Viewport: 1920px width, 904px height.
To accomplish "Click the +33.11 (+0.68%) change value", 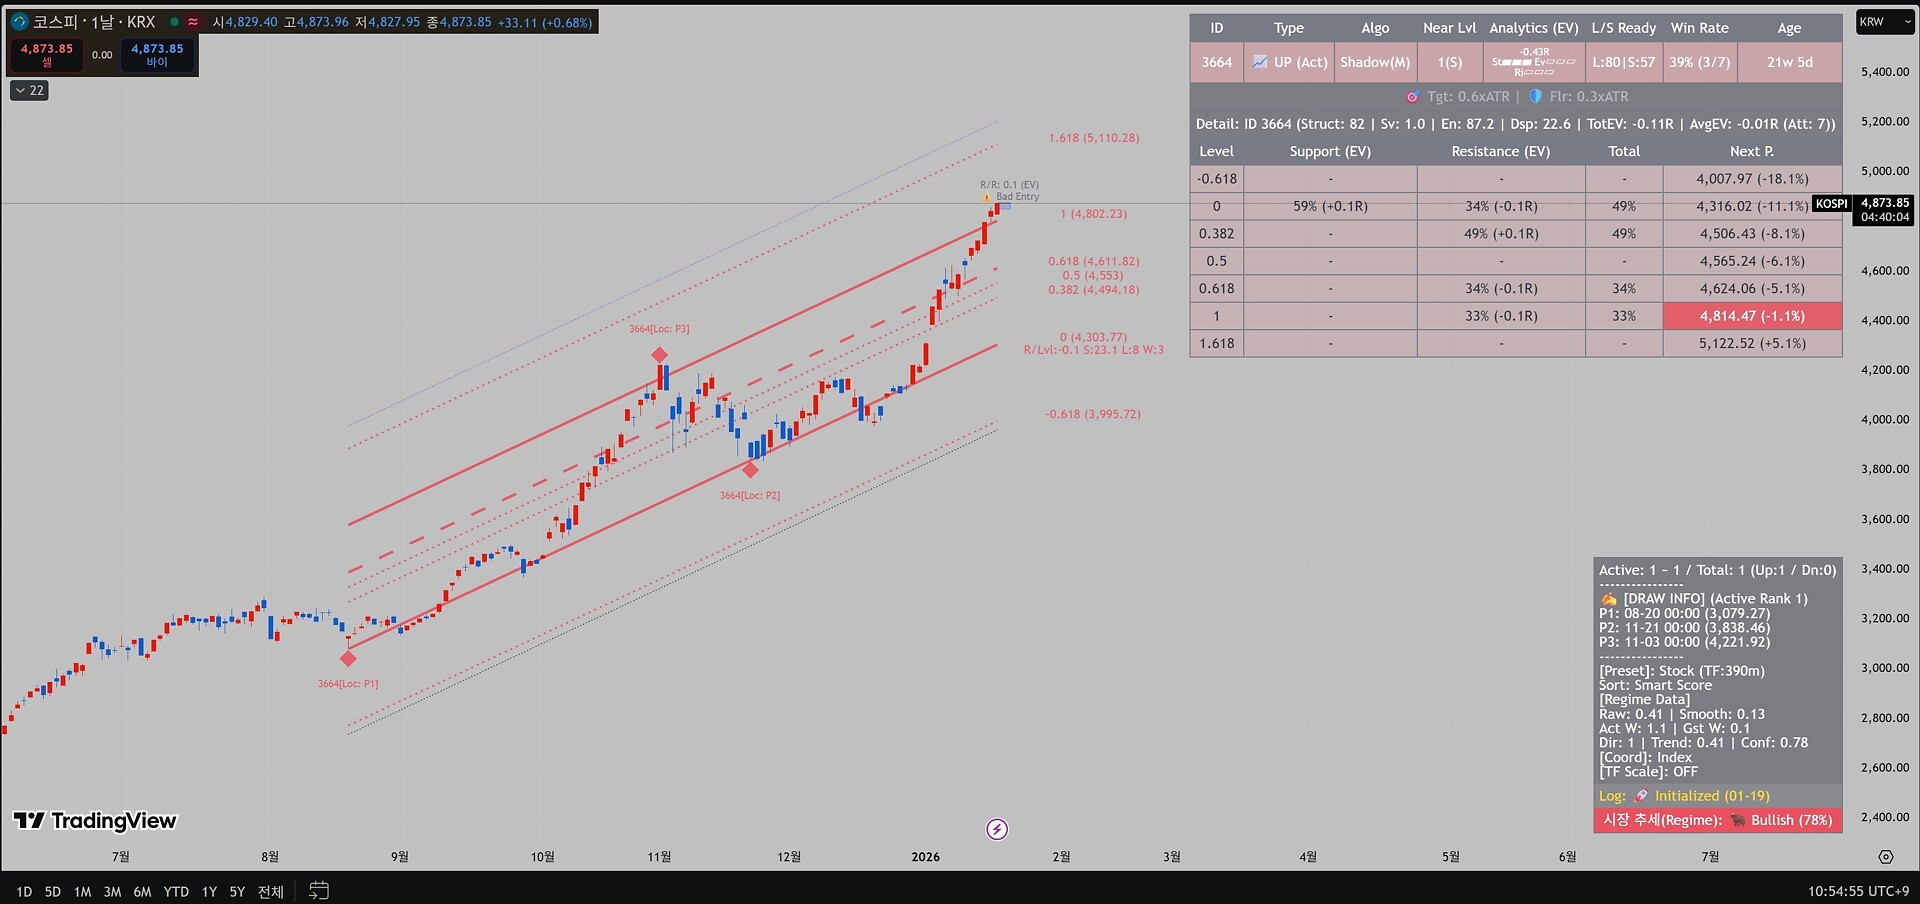I will (545, 22).
